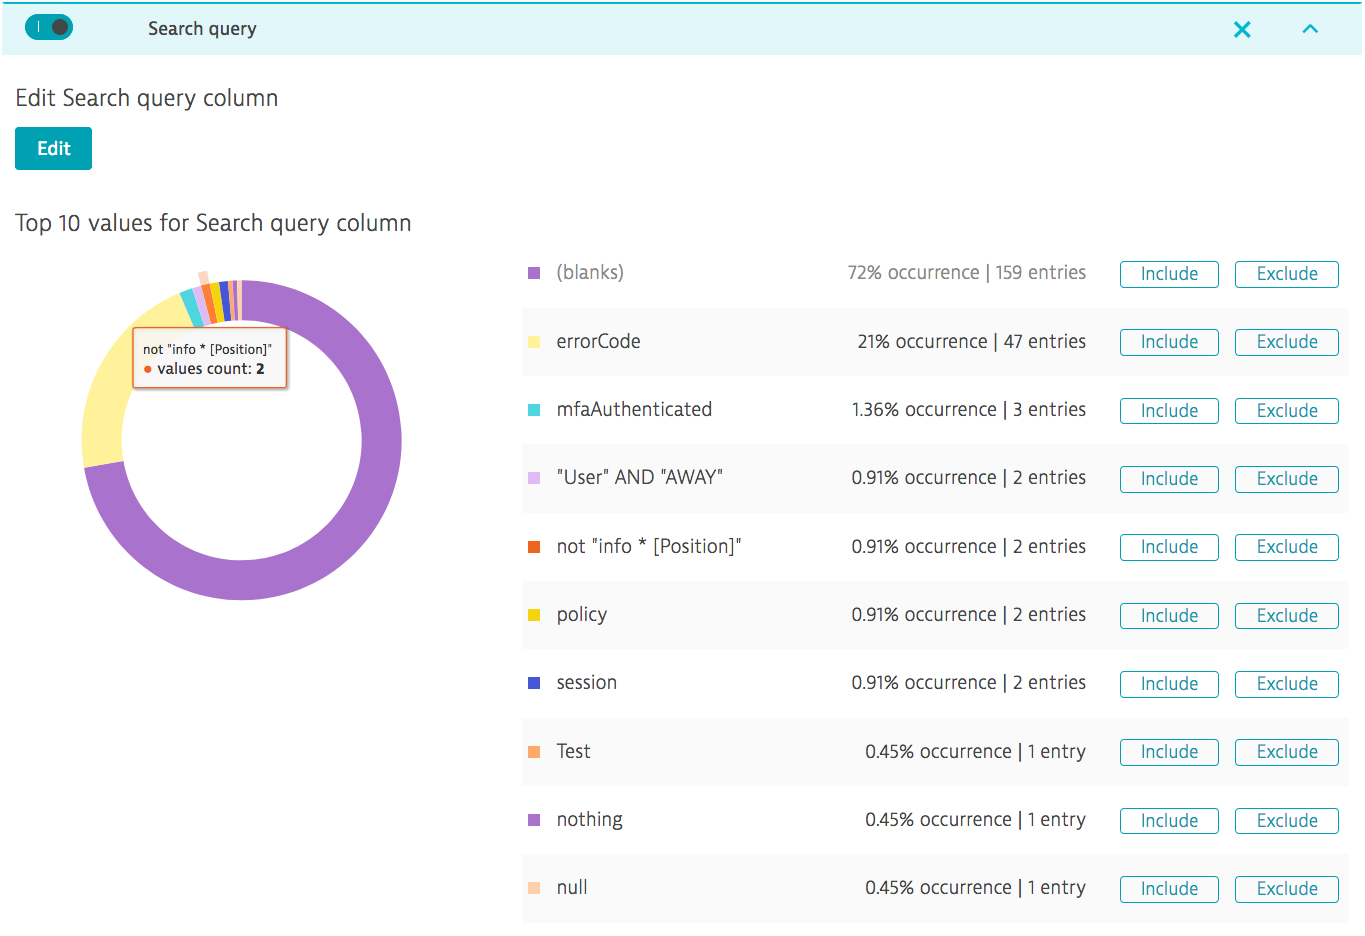Image resolution: width=1365 pixels, height=936 pixels.
Task: Click the "Test" row label
Action: tap(573, 751)
